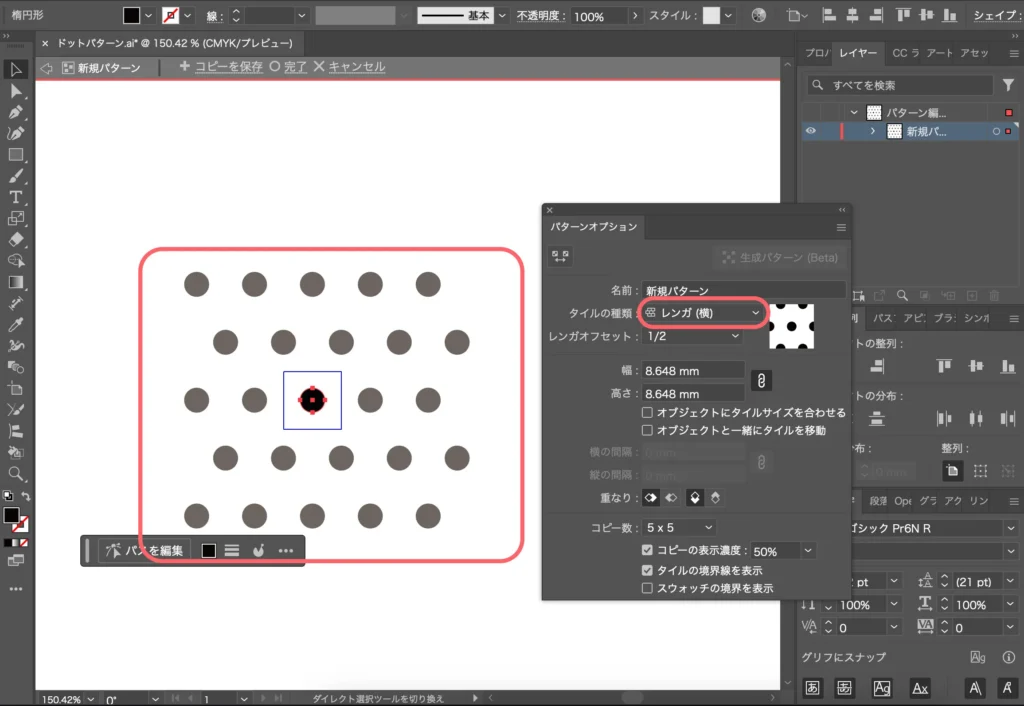This screenshot has height=706, width=1024.
Task: Uncheck the copy display dimming checkbox
Action: (x=648, y=551)
